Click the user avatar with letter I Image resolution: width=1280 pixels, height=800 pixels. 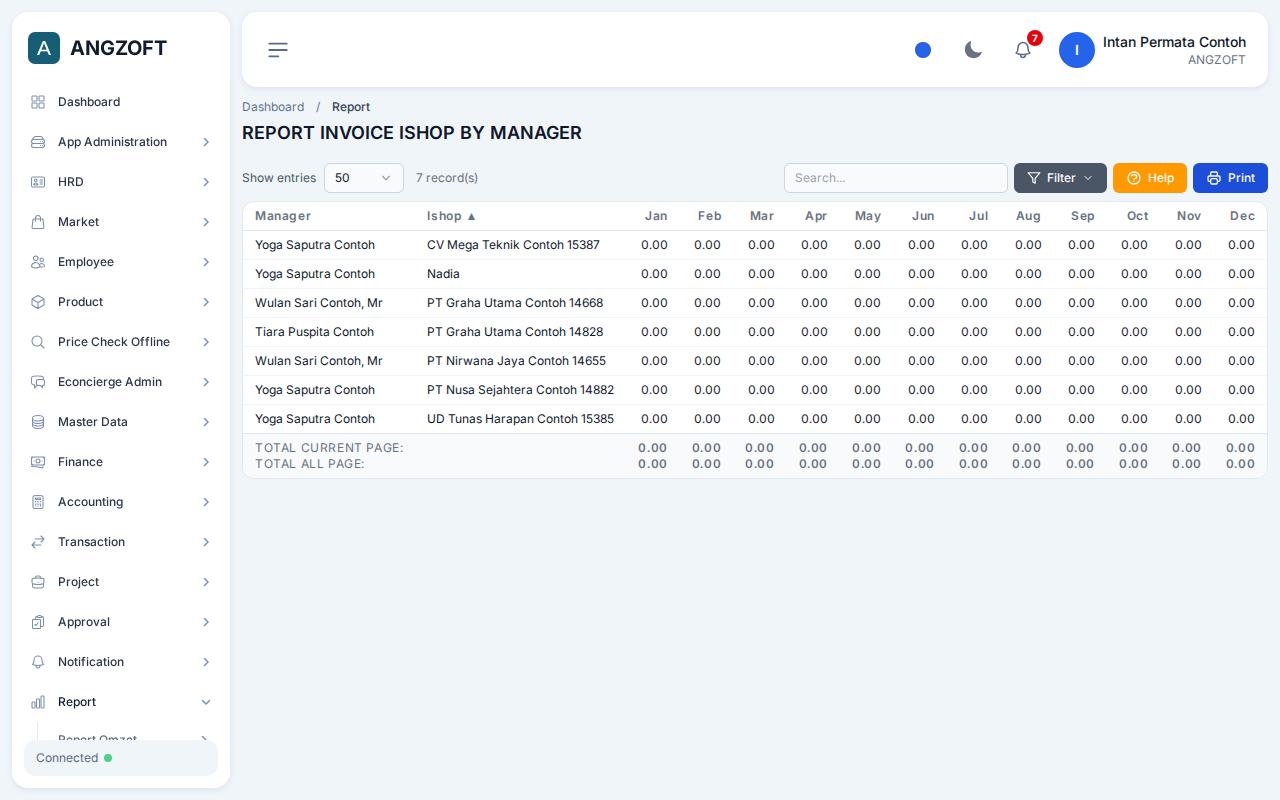[x=1077, y=50]
